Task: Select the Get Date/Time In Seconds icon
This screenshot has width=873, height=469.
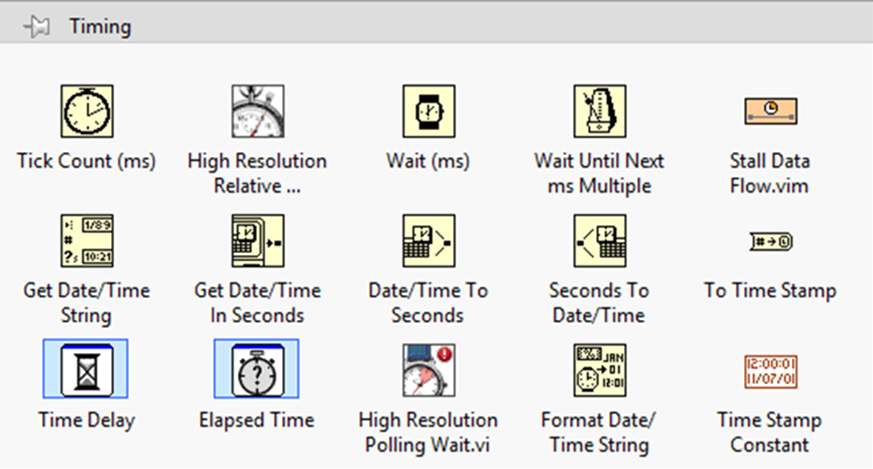Action: coord(257,240)
